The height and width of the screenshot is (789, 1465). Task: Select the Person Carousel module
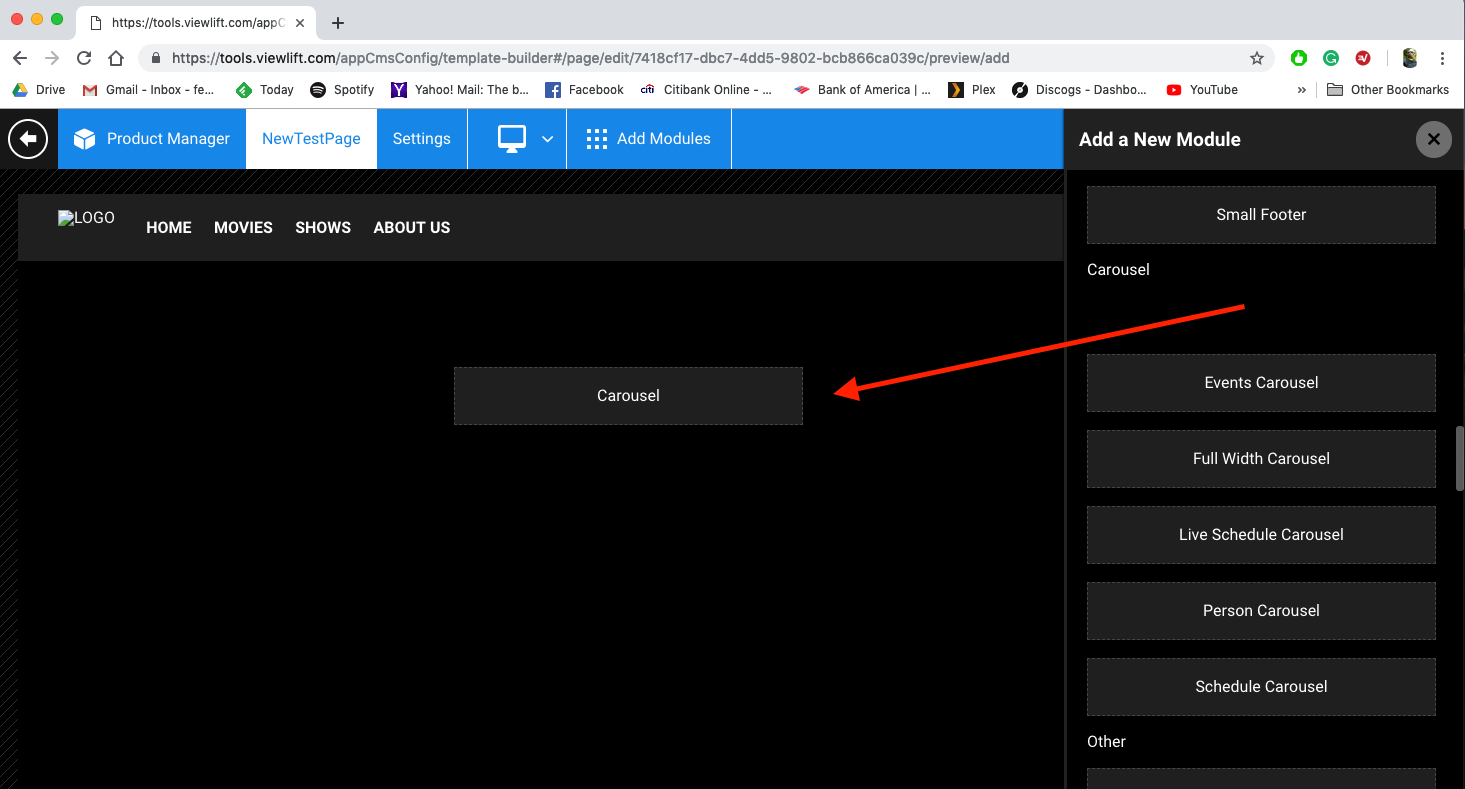[1261, 611]
